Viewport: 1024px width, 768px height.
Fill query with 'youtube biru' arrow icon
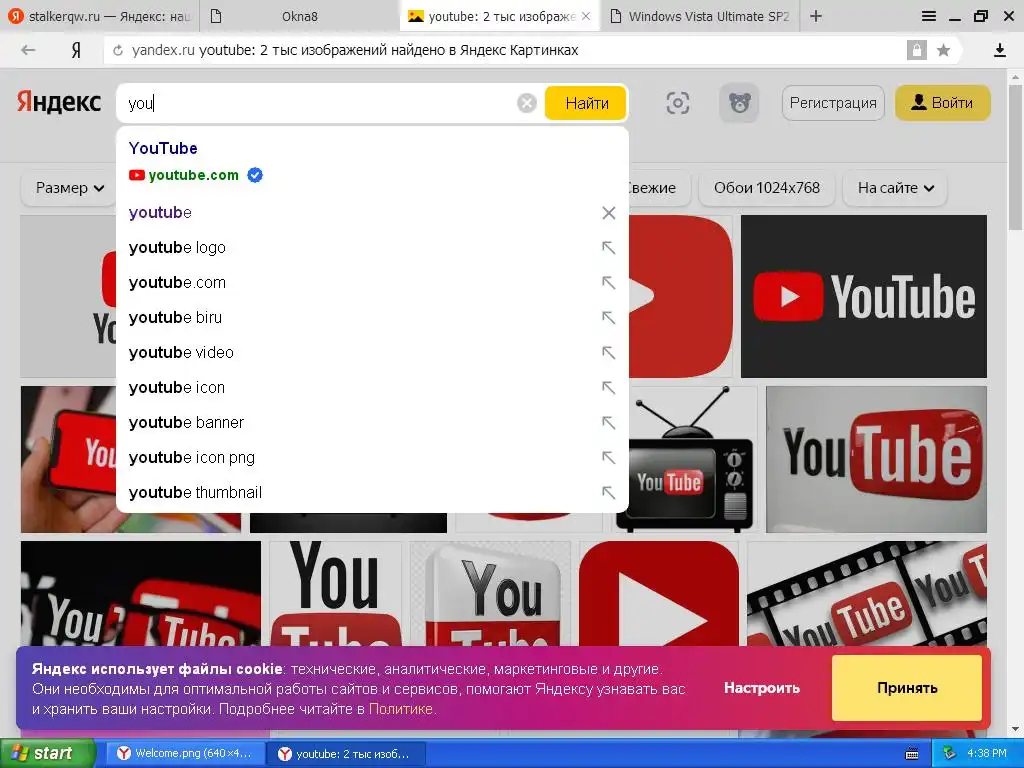coord(609,317)
